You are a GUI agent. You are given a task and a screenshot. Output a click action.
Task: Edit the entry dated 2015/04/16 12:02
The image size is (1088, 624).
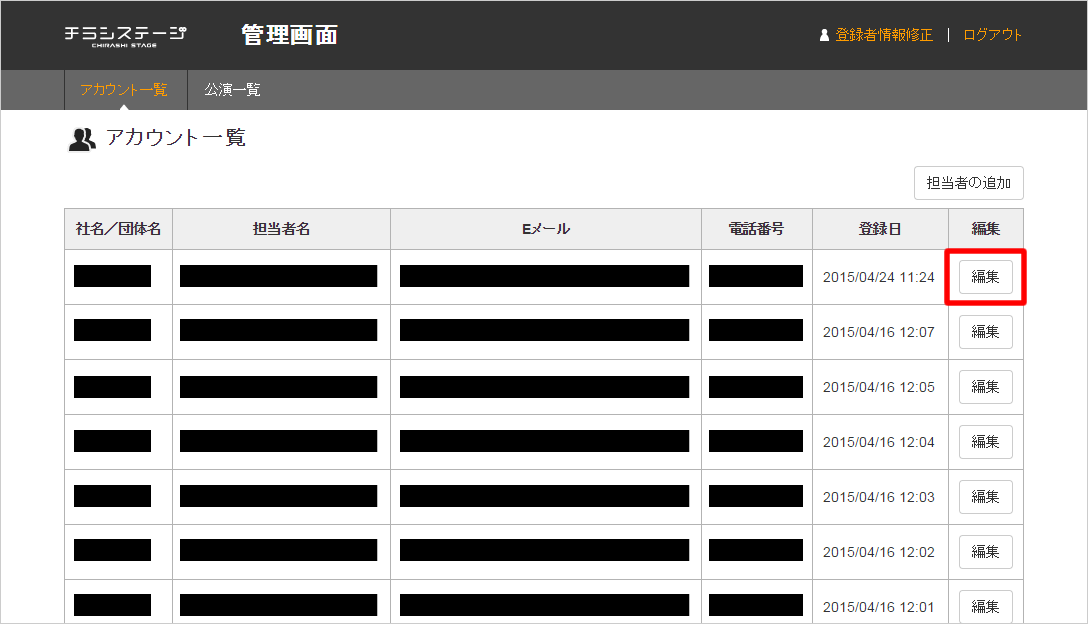coord(985,552)
